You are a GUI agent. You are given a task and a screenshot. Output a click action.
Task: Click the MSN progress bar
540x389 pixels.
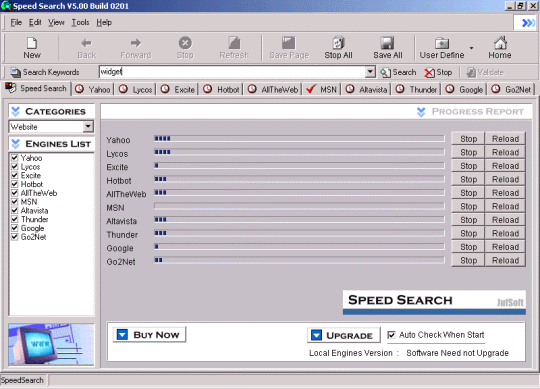pos(299,206)
